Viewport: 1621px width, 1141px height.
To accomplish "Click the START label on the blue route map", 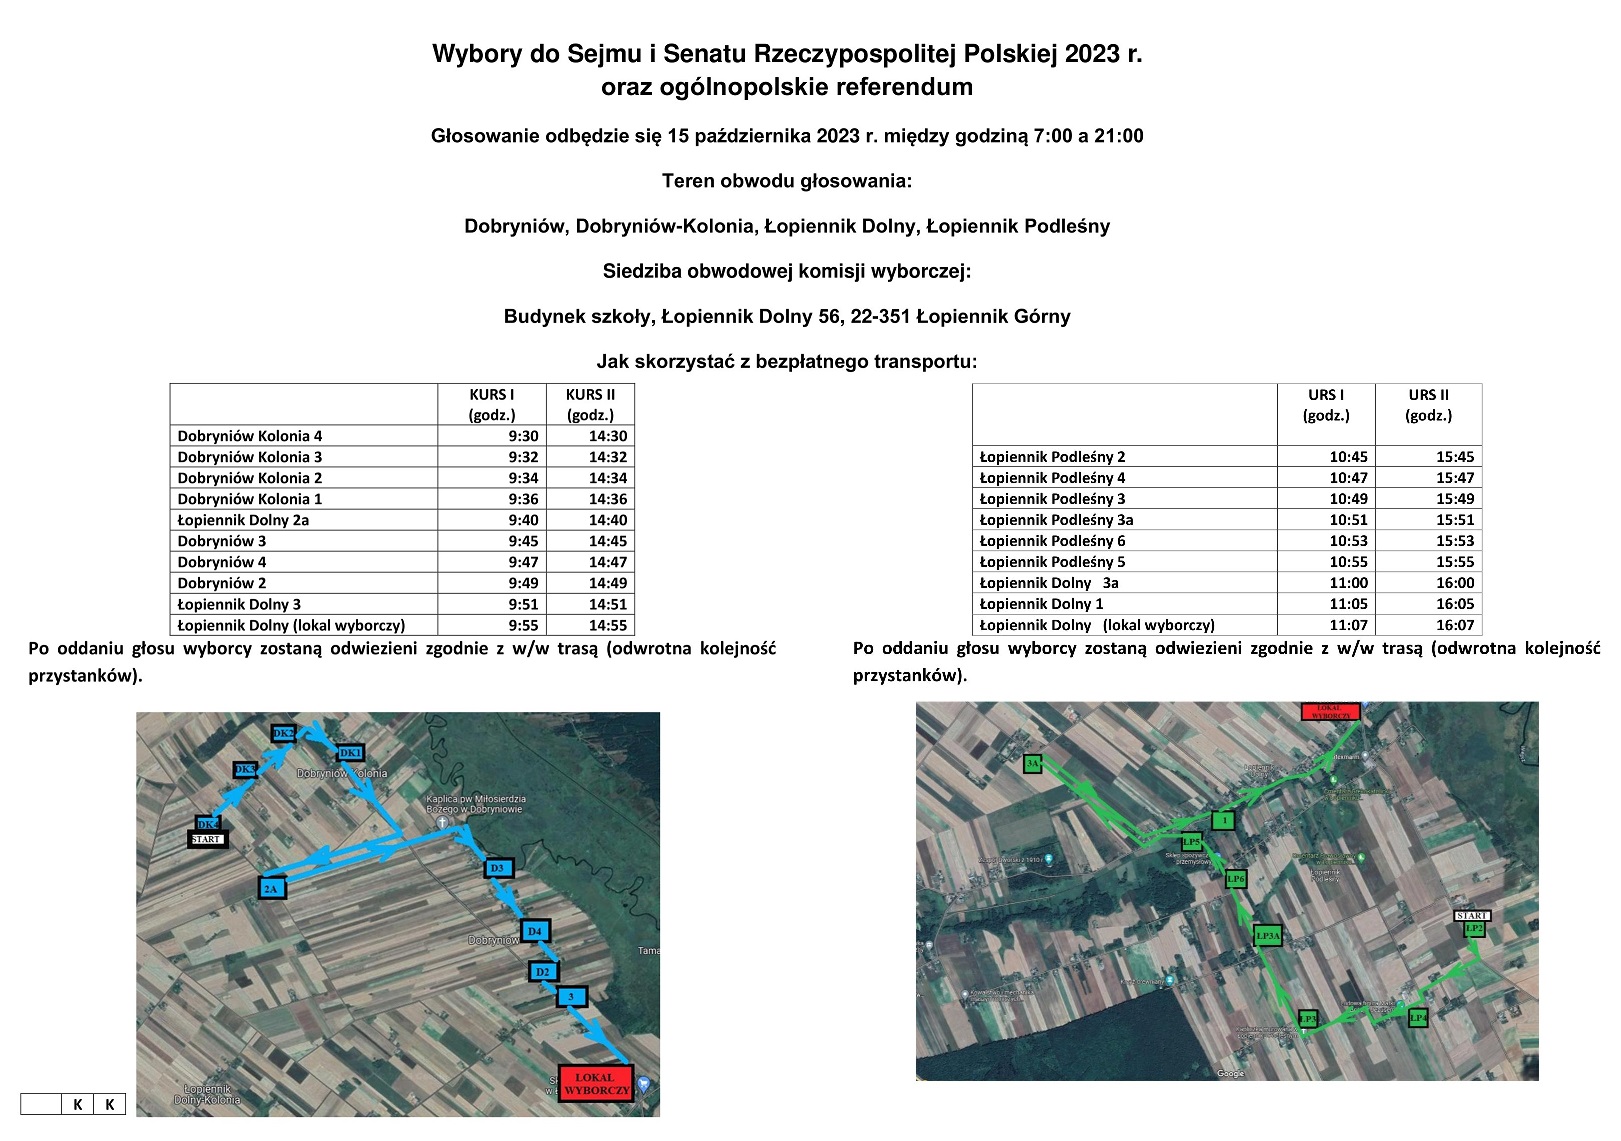I will pyautogui.click(x=208, y=840).
